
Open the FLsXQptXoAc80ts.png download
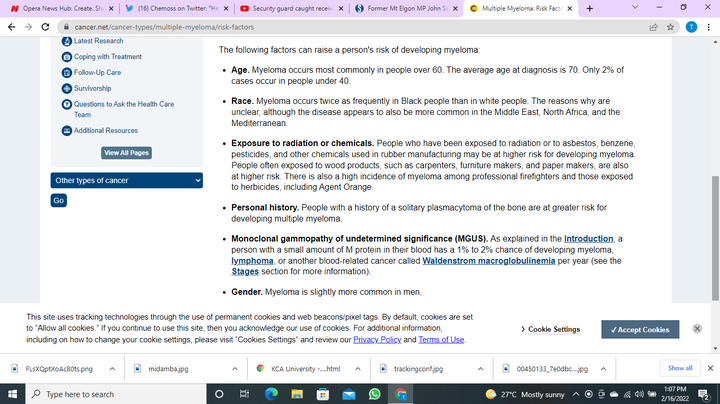[x=59, y=369]
